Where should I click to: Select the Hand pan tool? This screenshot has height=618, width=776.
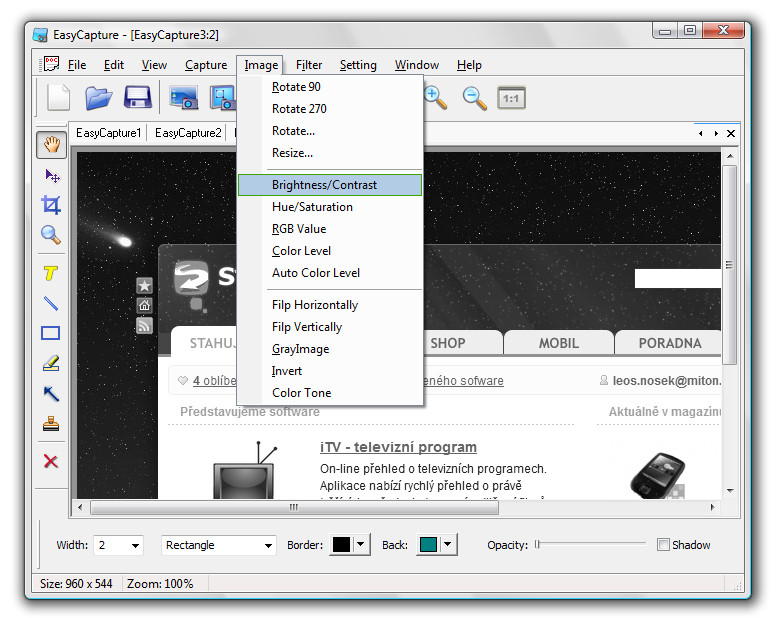[x=51, y=145]
